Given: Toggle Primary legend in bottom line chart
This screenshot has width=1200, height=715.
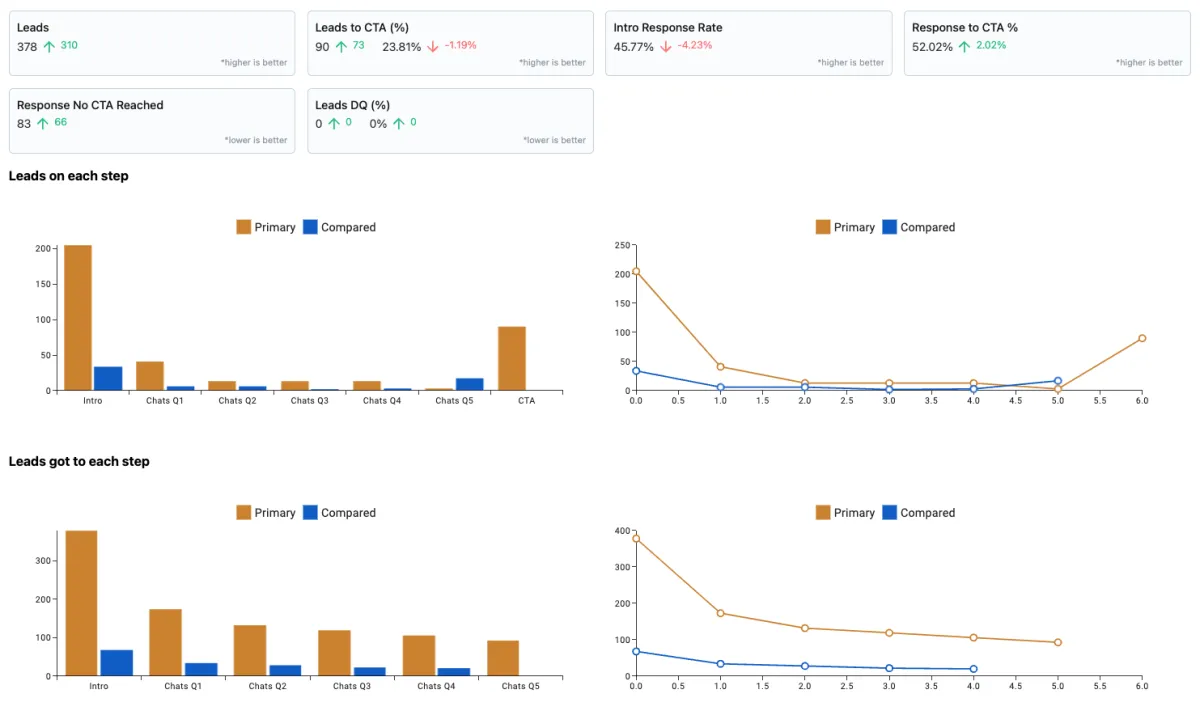Looking at the screenshot, I should click(x=846, y=512).
